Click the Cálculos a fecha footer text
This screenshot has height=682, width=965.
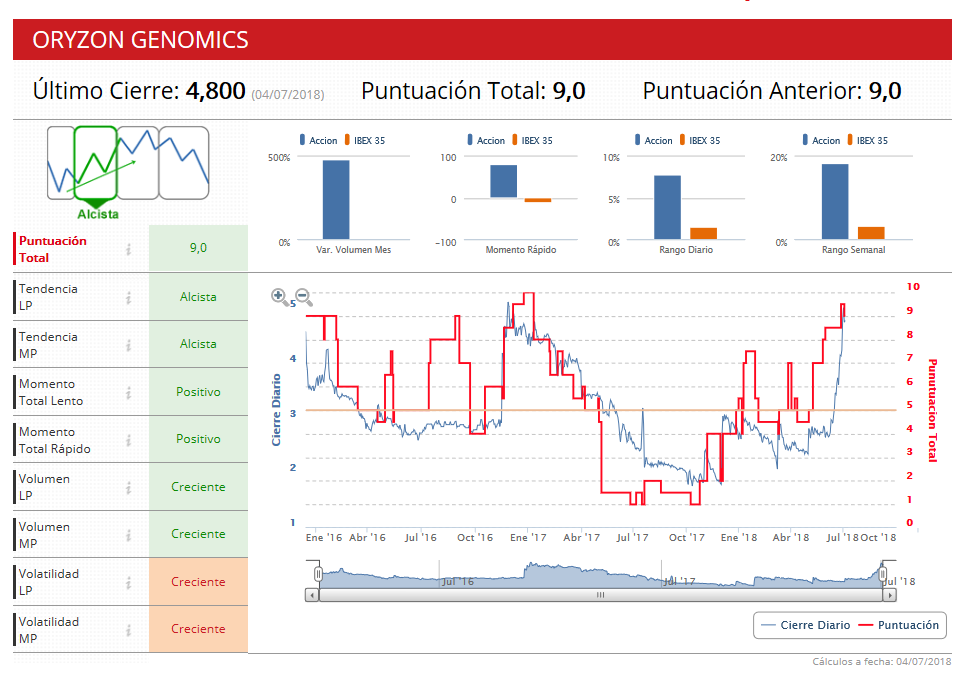pyautogui.click(x=881, y=662)
